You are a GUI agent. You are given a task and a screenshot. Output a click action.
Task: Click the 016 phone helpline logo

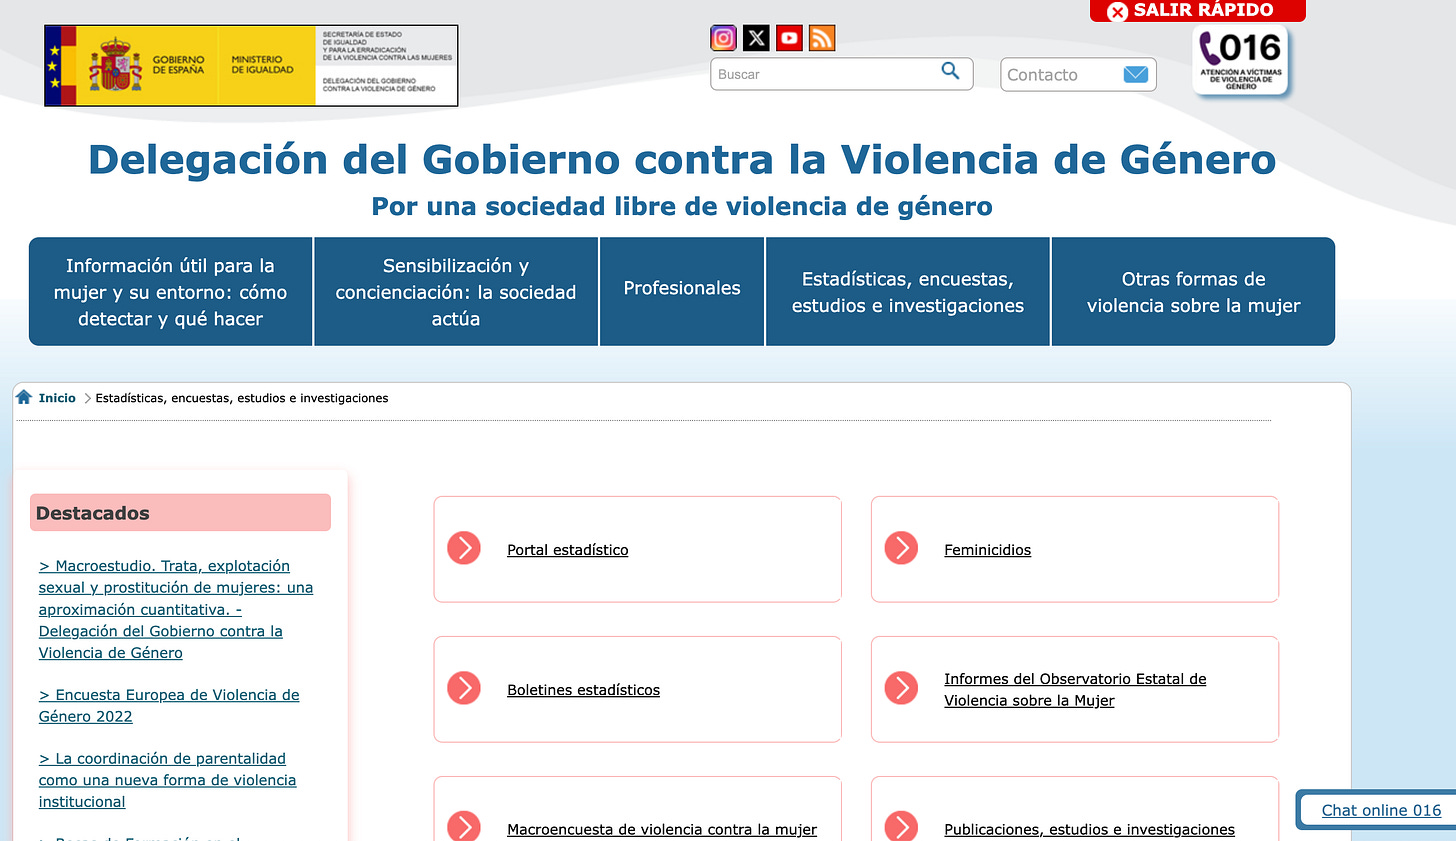pyautogui.click(x=1240, y=60)
